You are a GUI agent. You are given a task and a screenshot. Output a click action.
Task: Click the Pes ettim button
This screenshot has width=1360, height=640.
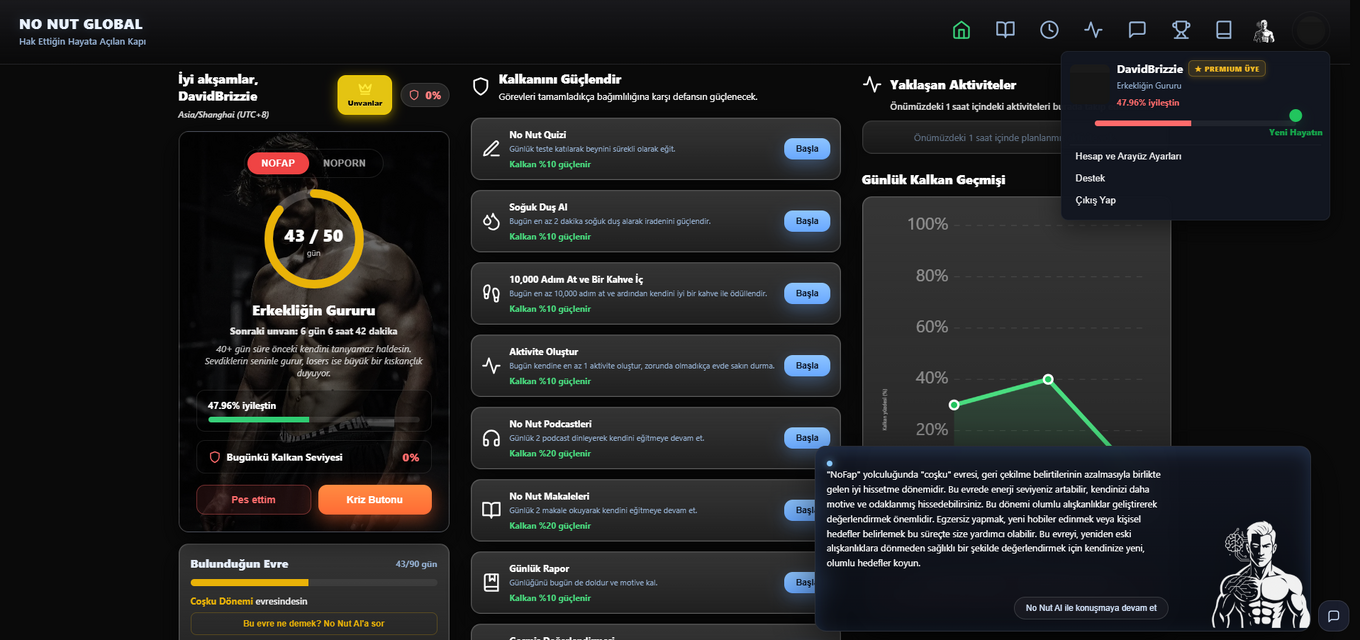click(x=254, y=500)
